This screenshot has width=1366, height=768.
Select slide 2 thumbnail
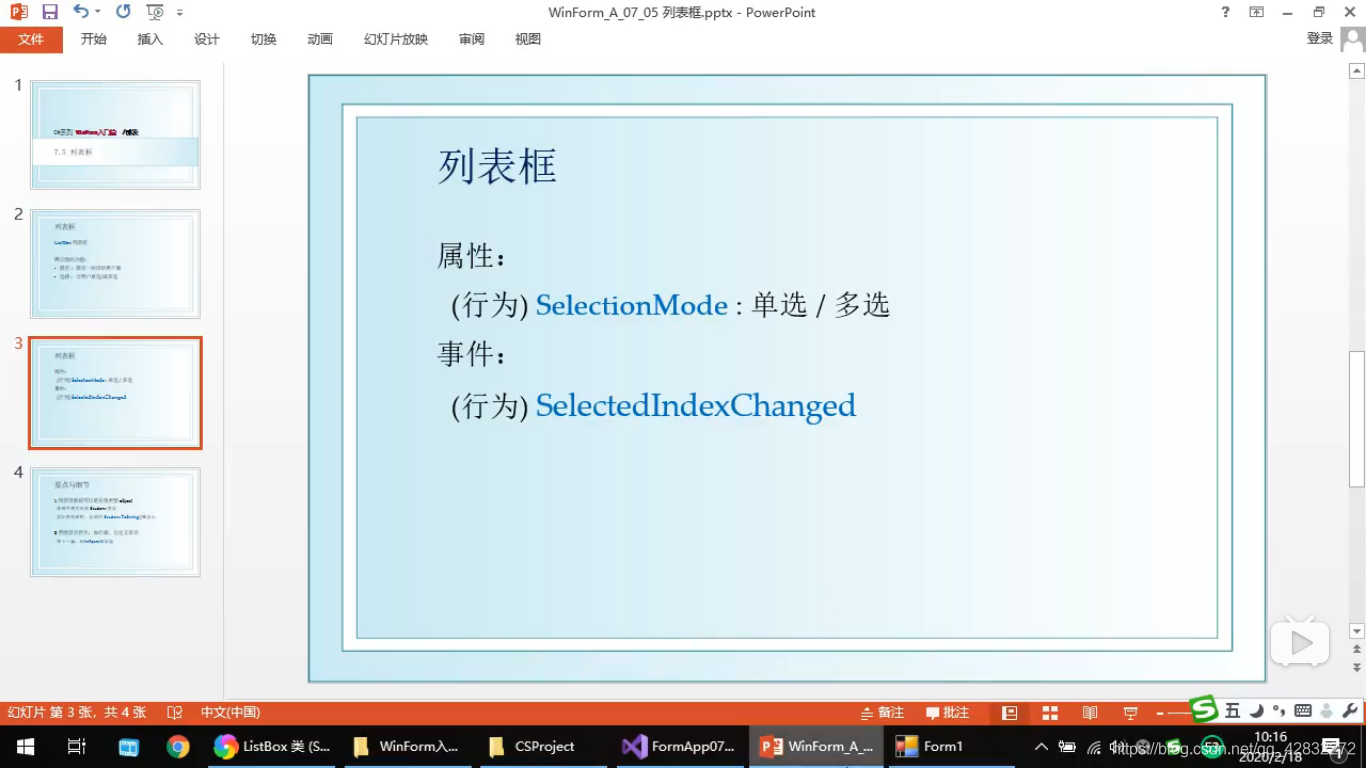click(115, 264)
